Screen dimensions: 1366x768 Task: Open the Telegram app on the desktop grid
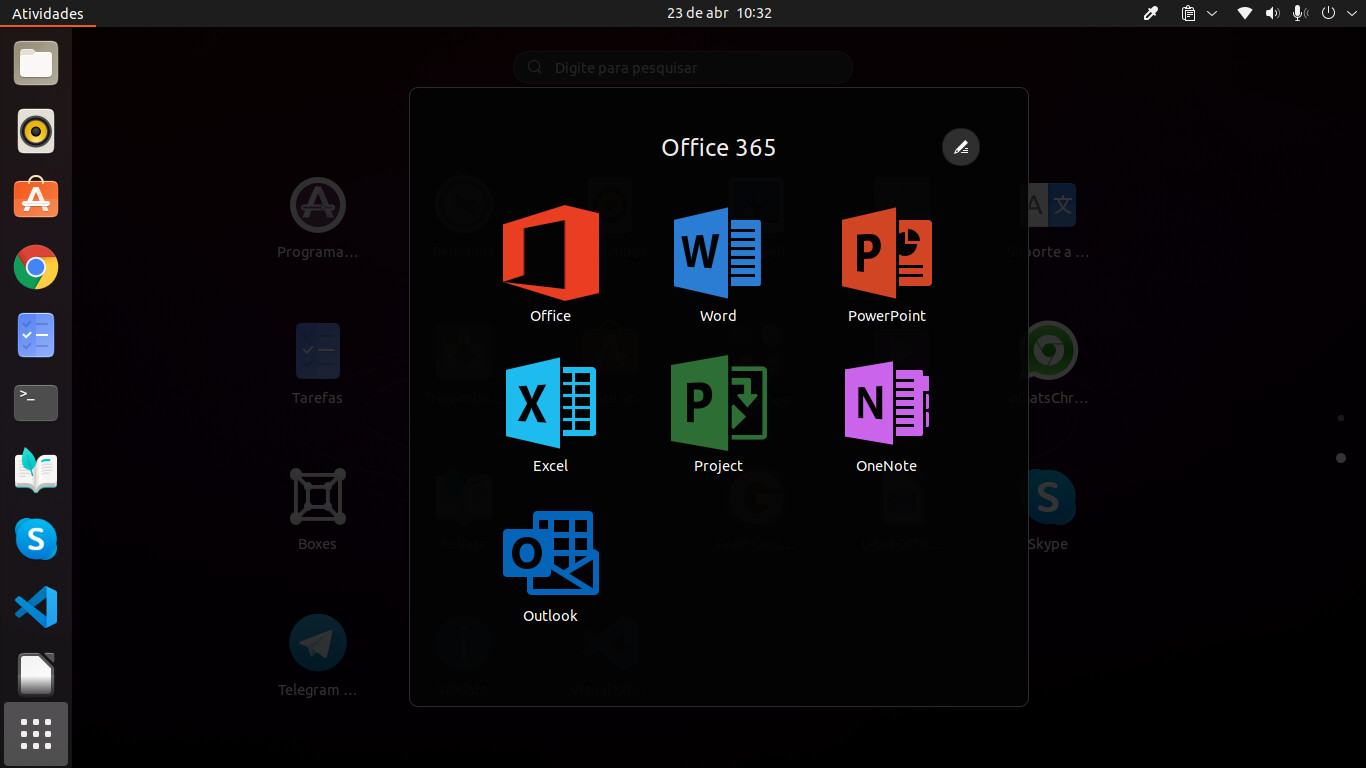tap(317, 642)
